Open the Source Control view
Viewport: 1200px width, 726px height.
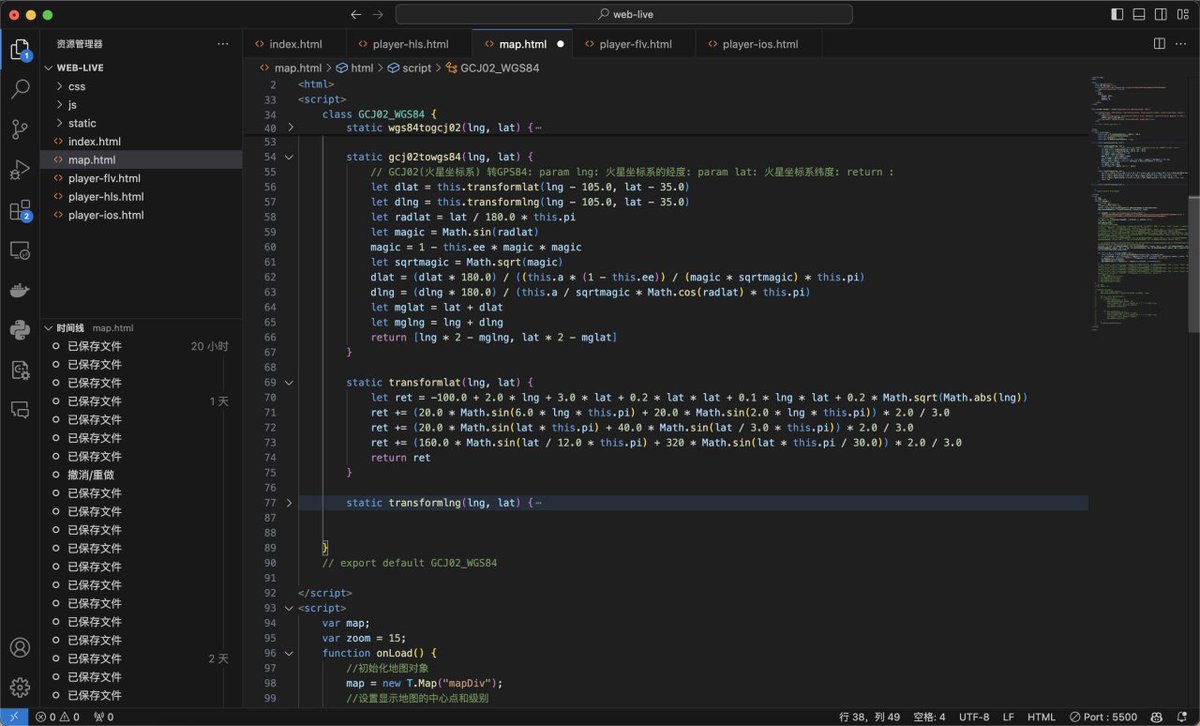pos(20,129)
